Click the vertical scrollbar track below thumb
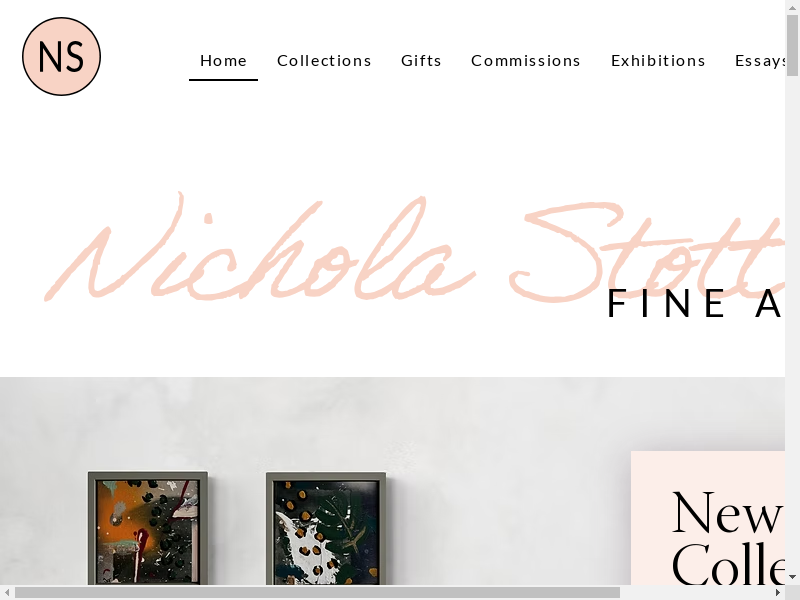Screen dimensions: 800x600 coord(792,323)
